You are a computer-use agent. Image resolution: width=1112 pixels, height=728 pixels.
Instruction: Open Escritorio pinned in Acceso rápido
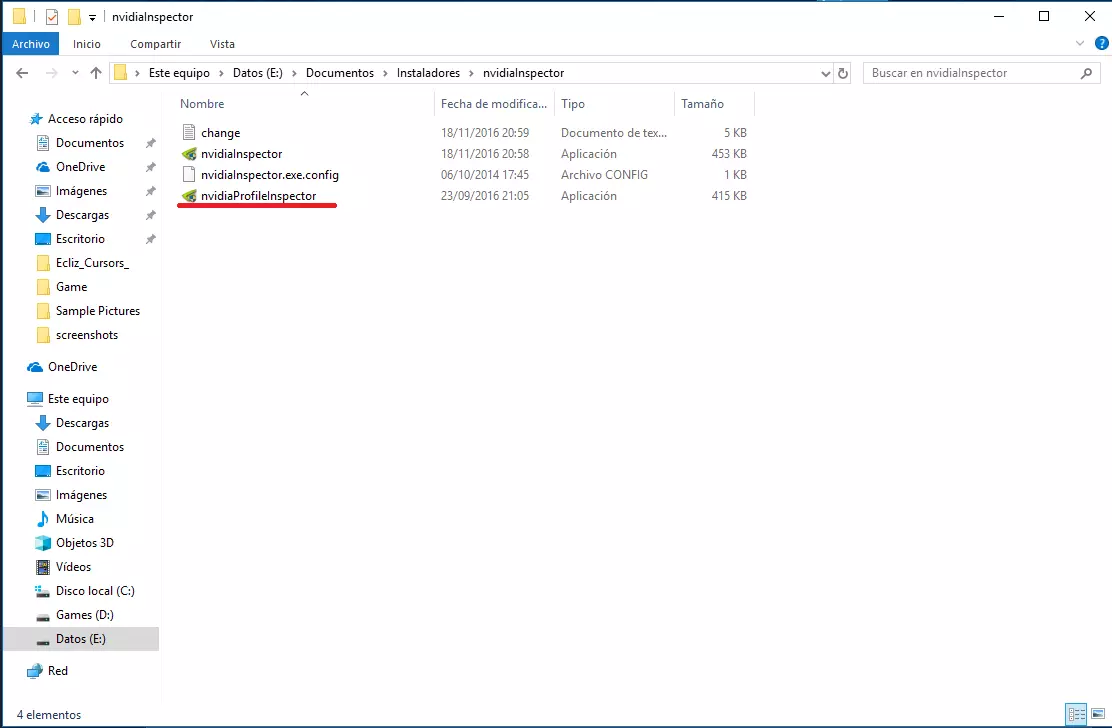80,239
